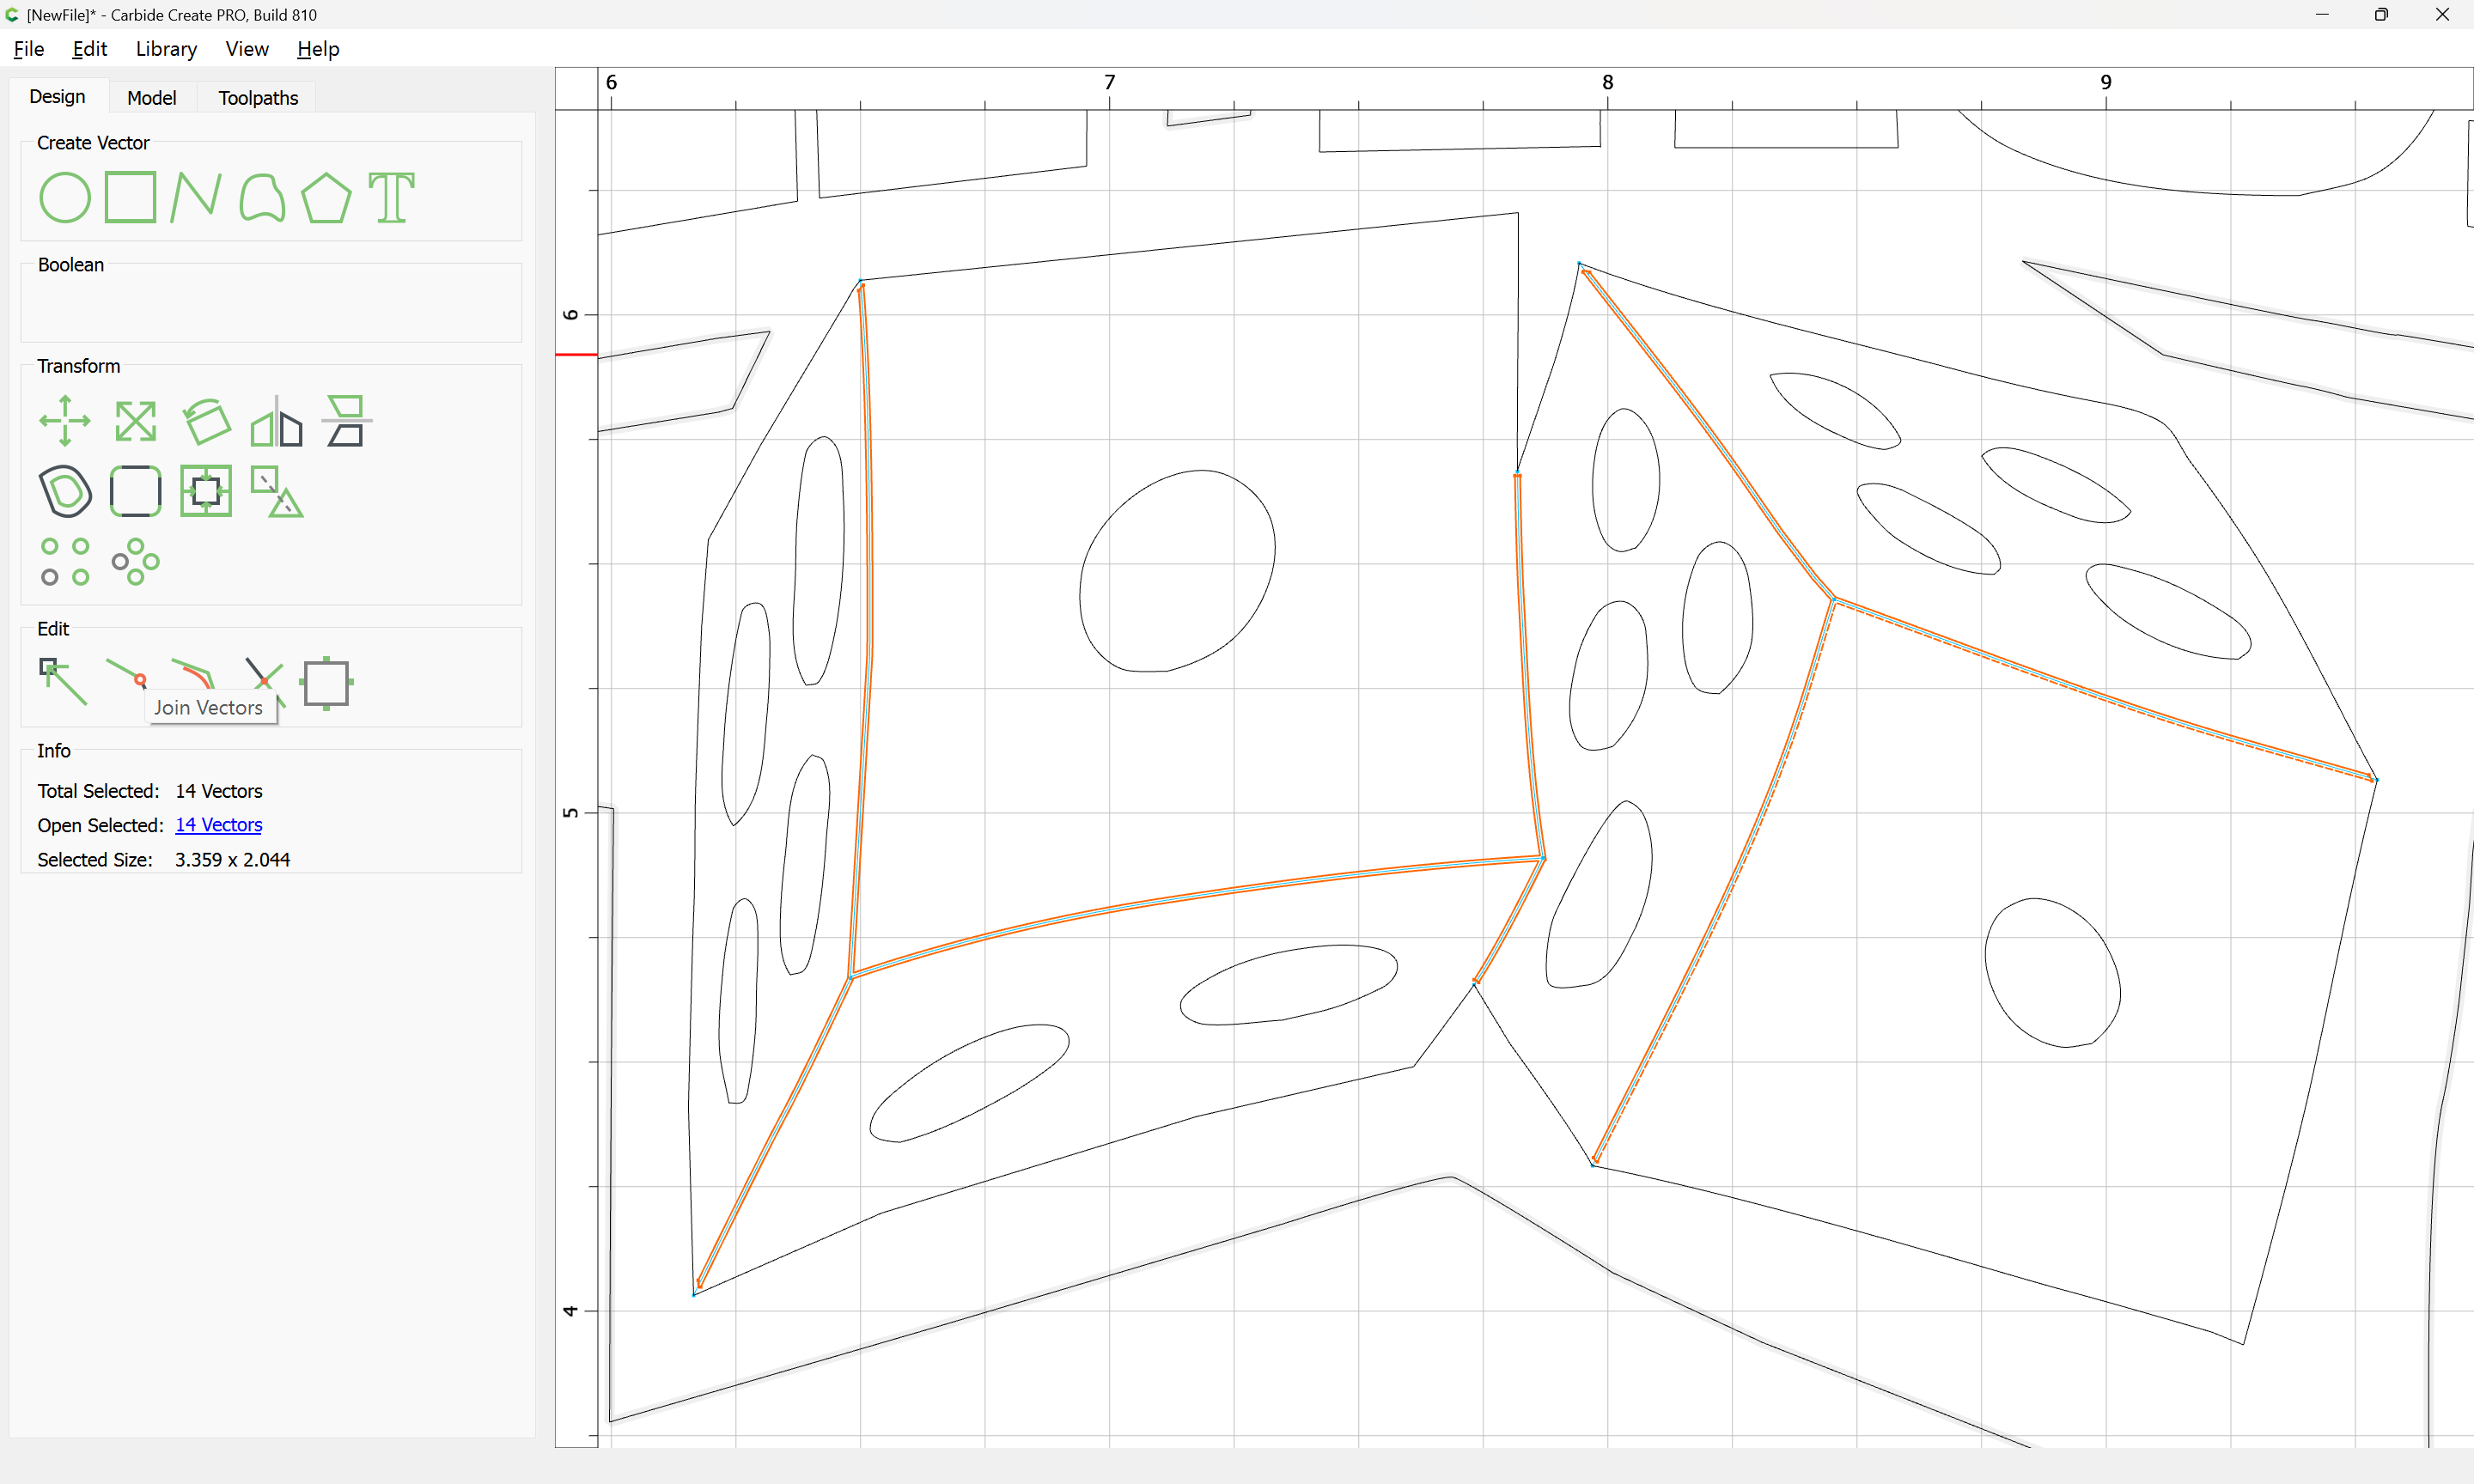
Task: Click the red marker on vertical ruler
Action: [x=576, y=354]
